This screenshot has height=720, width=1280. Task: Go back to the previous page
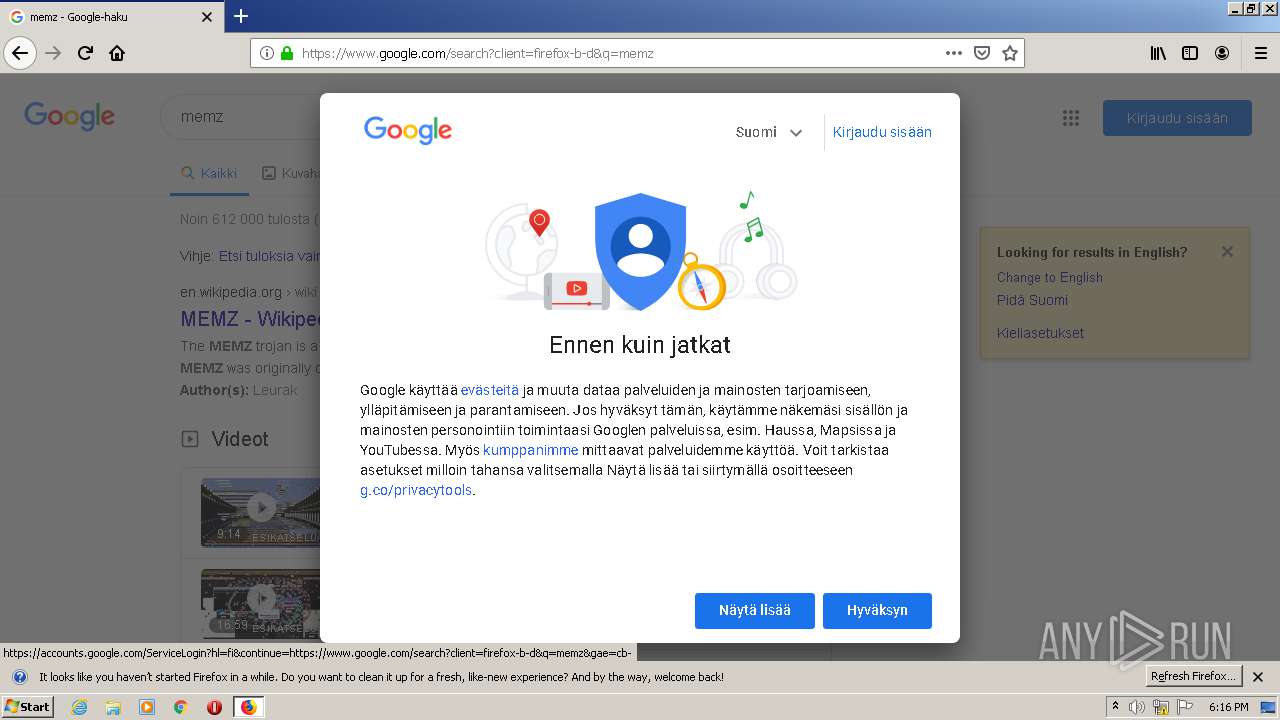(20, 53)
